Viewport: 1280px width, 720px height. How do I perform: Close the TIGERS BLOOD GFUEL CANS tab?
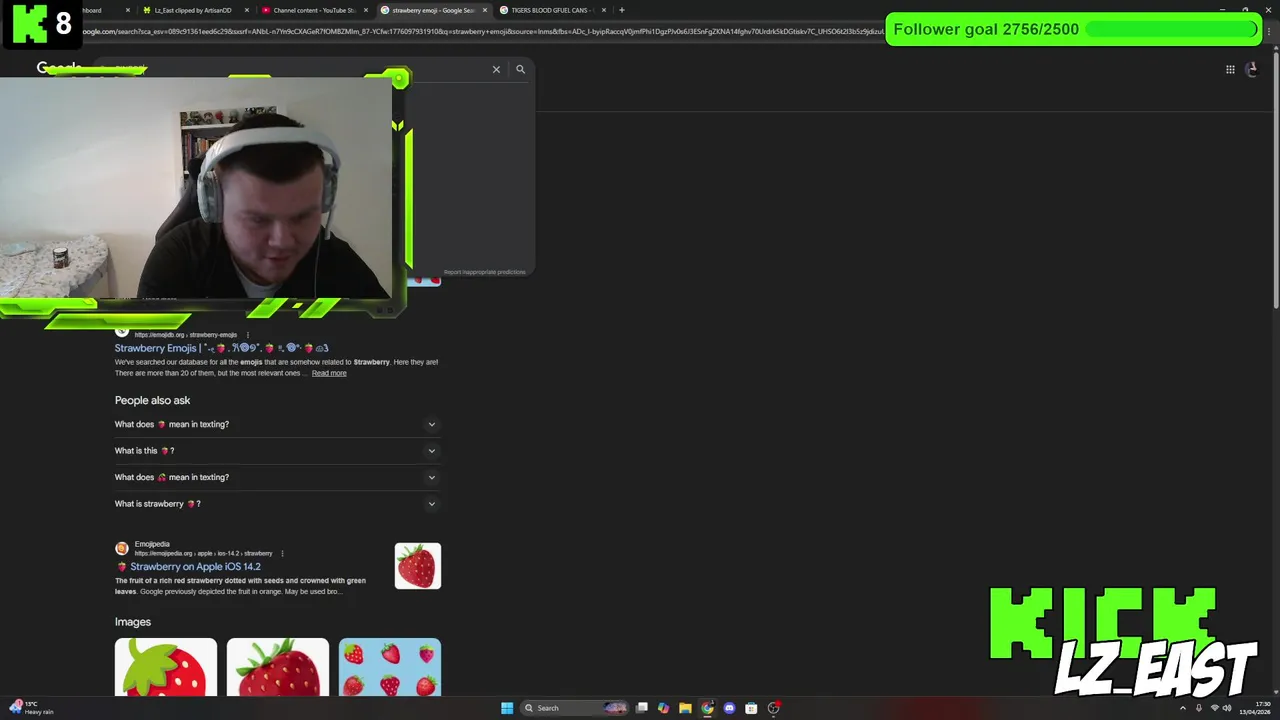[604, 10]
